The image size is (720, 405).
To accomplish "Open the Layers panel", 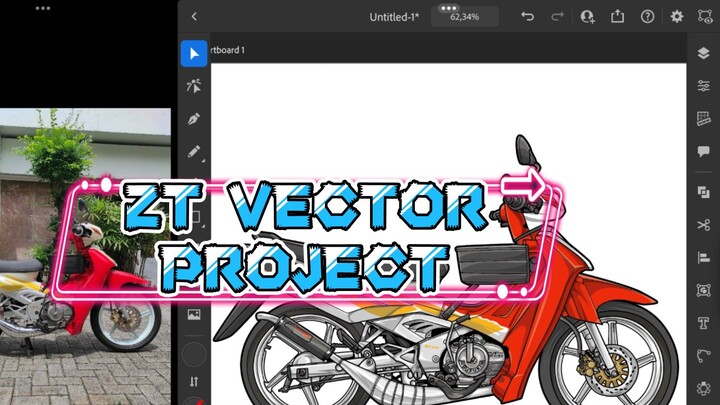I will (x=703, y=53).
